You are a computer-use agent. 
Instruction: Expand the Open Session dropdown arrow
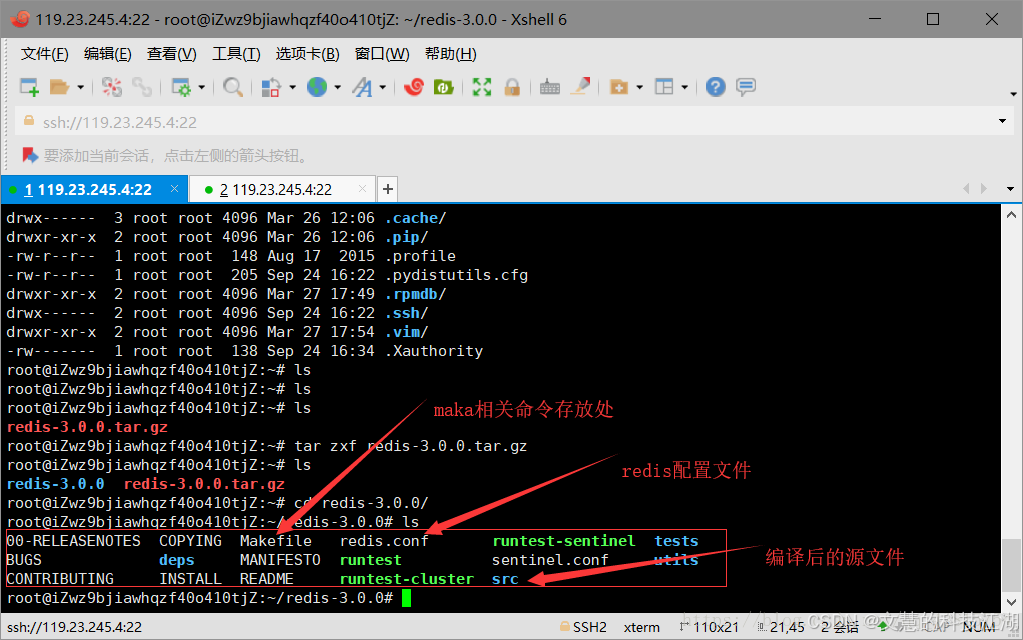(x=80, y=87)
